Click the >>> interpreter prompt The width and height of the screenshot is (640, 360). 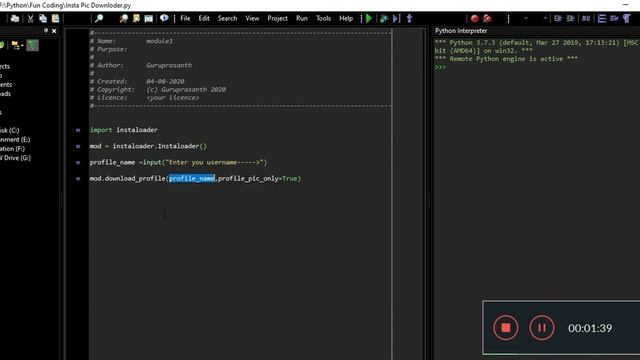point(440,67)
